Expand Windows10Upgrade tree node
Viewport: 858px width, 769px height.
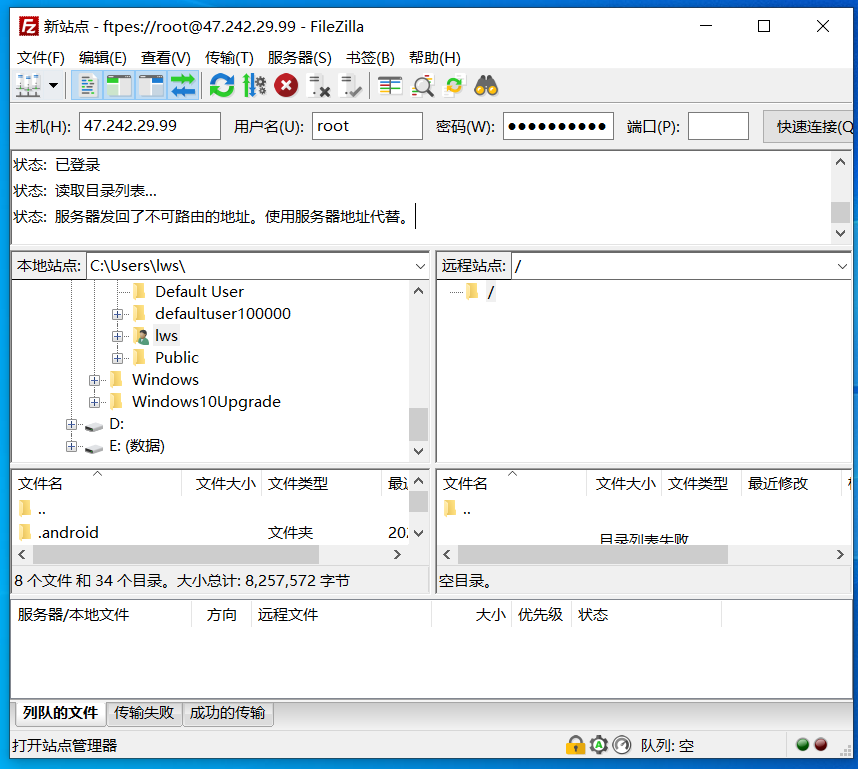[x=94, y=402]
